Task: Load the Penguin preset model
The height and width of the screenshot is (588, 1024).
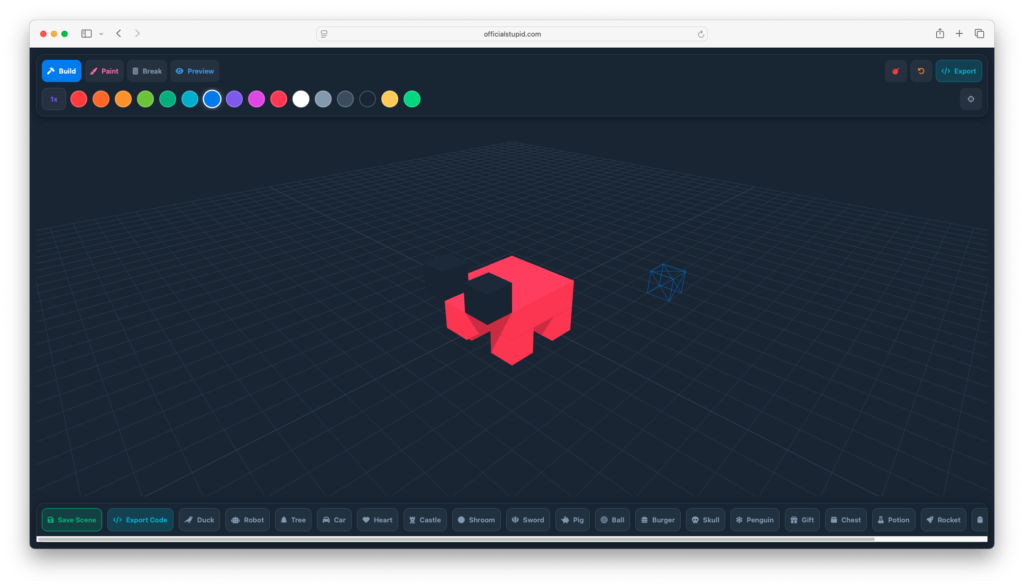Action: tap(755, 519)
